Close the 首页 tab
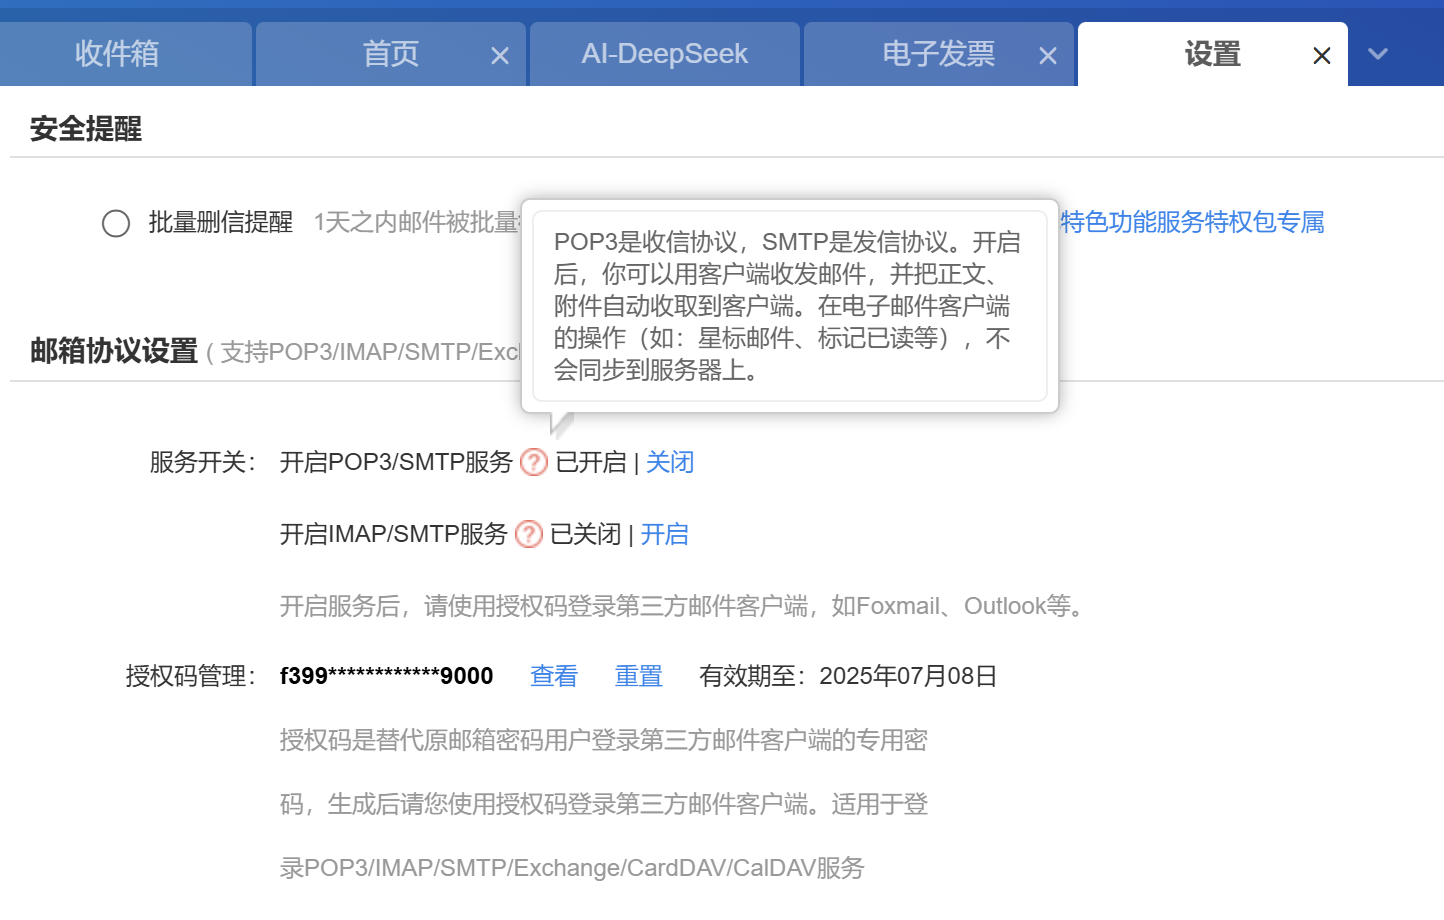Image resolution: width=1444 pixels, height=920 pixels. click(x=500, y=56)
